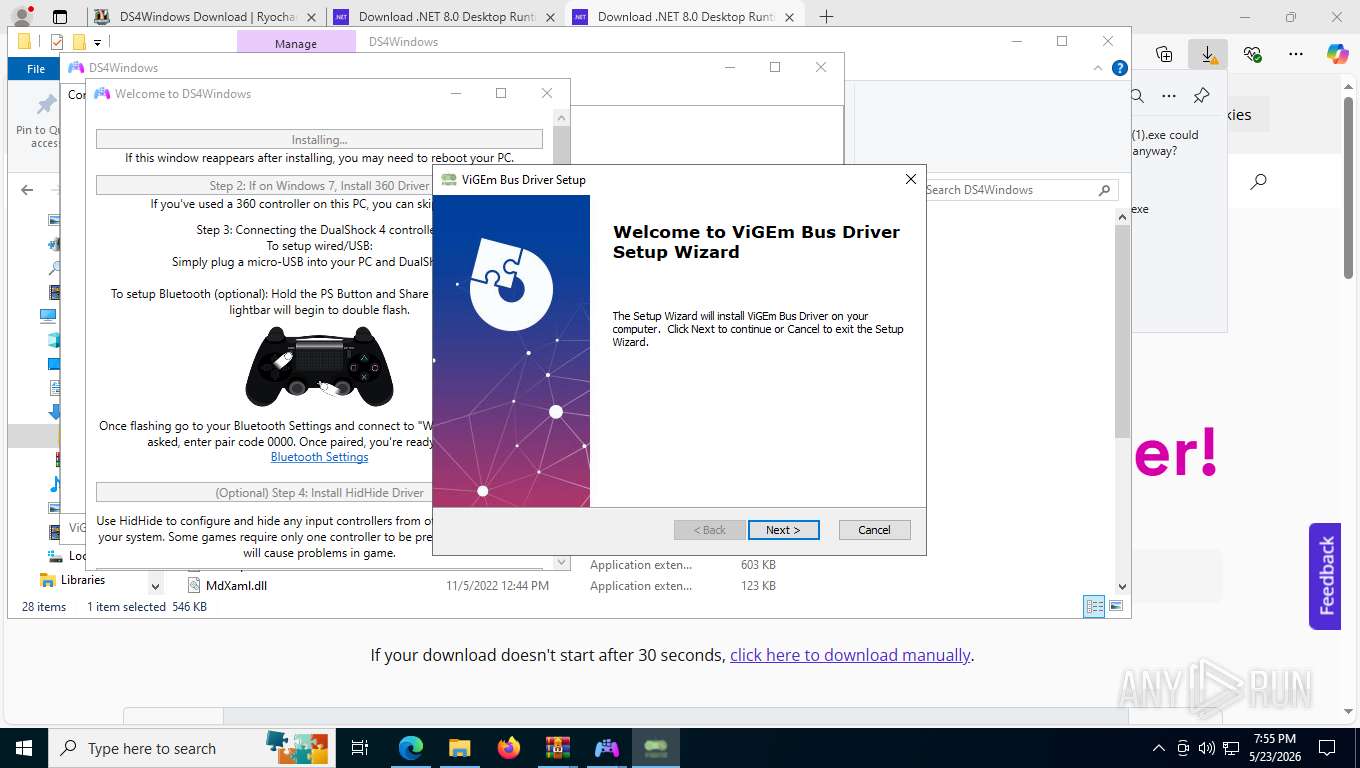Open Edge Settings and more menu
The height and width of the screenshot is (768, 1360).
pos(1296,54)
